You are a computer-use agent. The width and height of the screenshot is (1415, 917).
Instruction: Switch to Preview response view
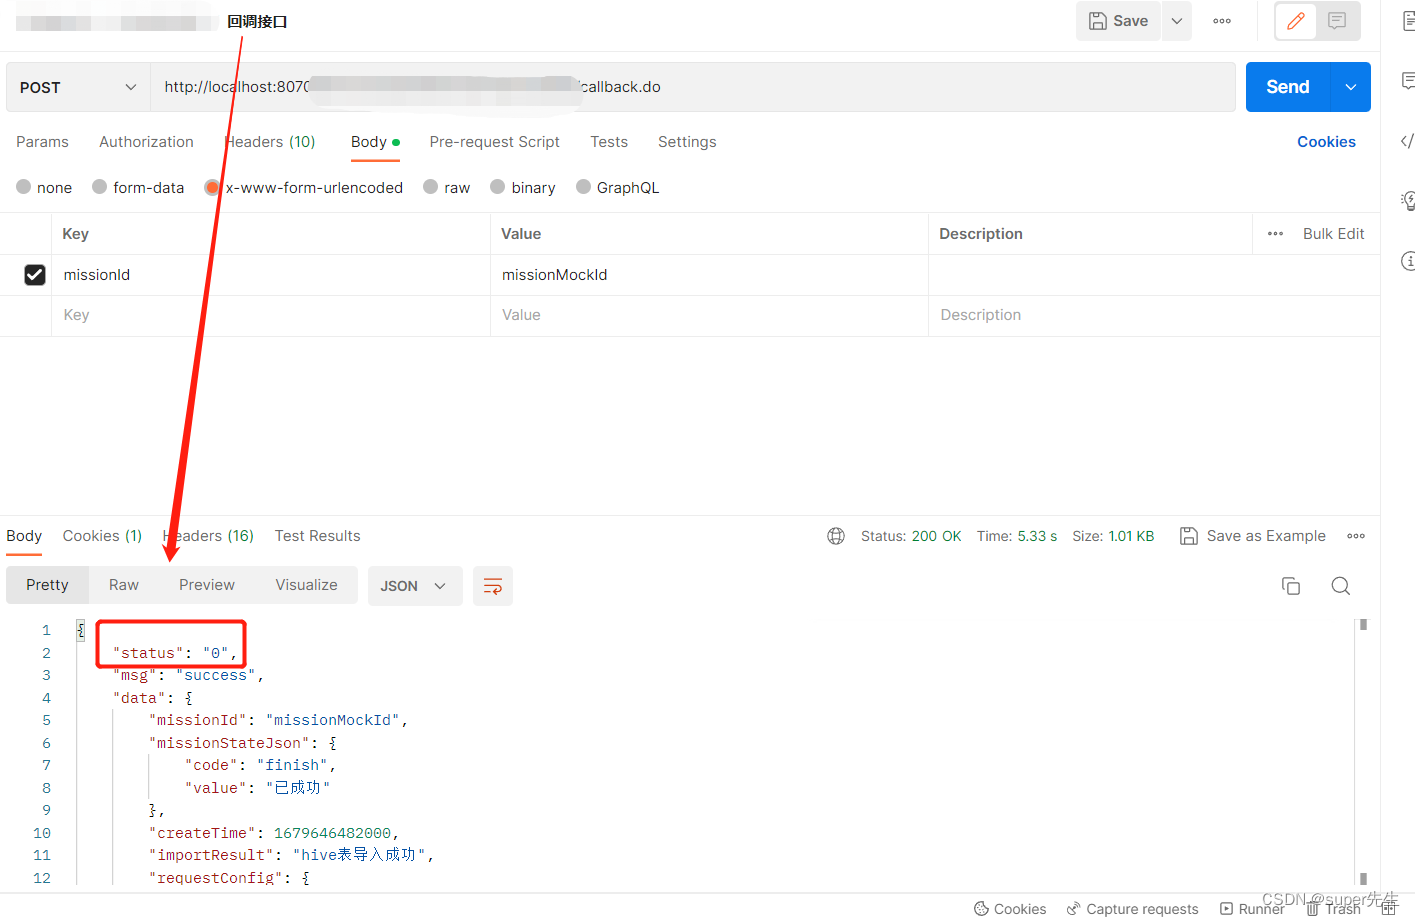click(x=207, y=585)
